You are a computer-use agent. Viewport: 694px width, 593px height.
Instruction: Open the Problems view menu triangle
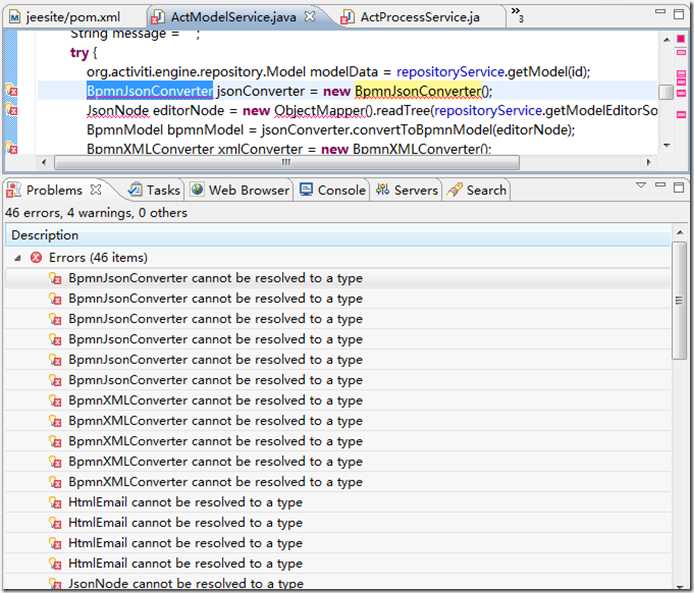click(x=640, y=185)
